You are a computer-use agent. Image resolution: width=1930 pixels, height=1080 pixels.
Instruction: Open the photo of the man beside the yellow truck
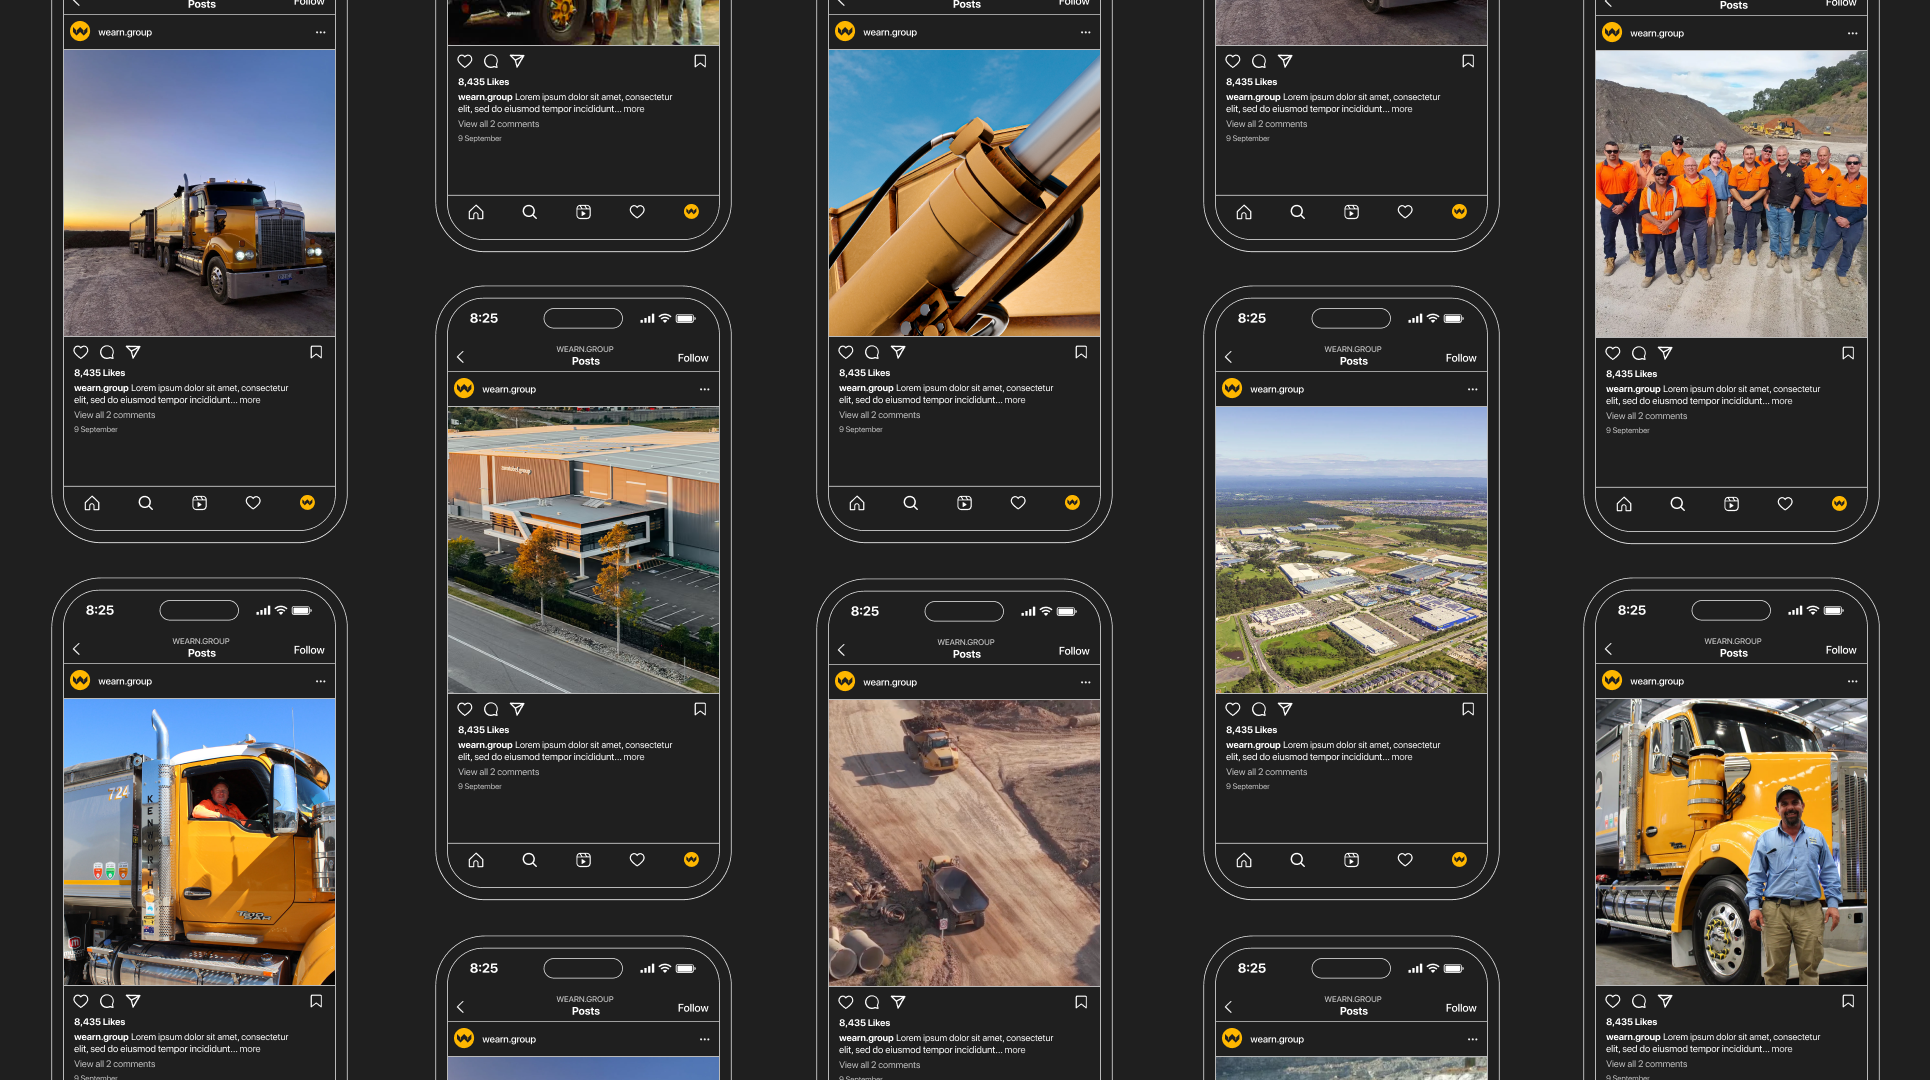click(1731, 842)
